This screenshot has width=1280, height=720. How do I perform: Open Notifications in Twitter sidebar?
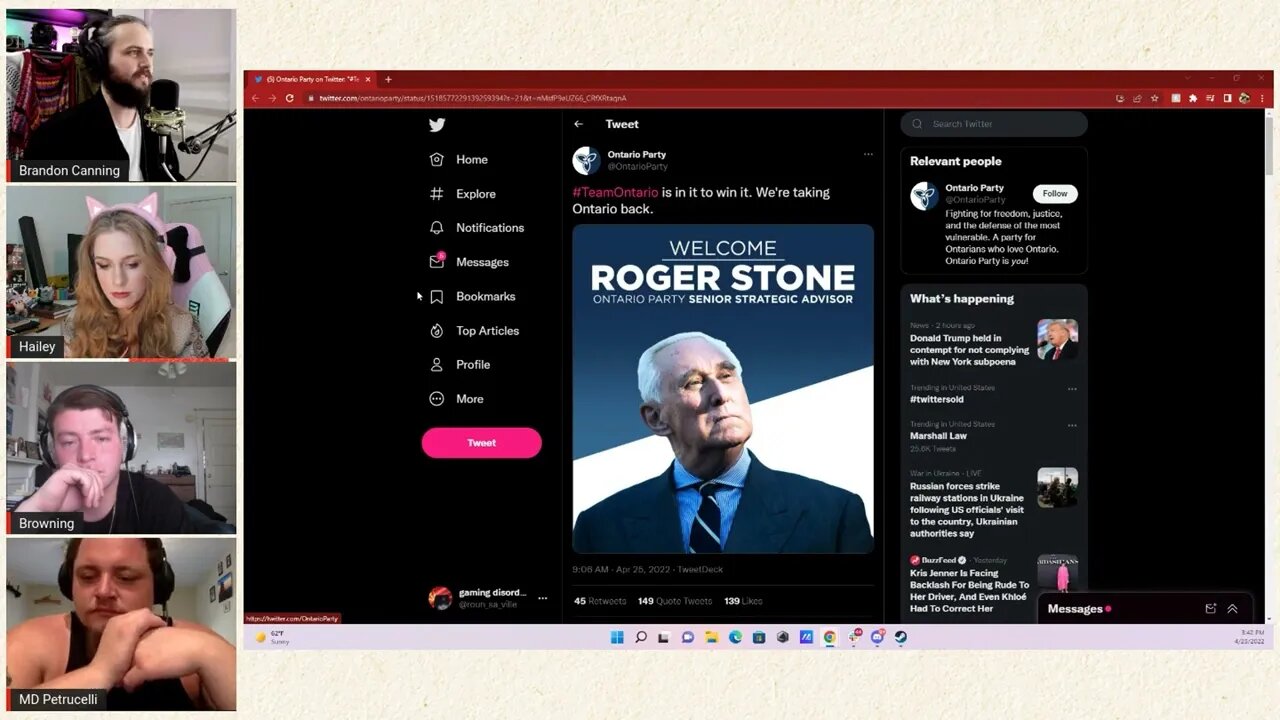click(x=477, y=228)
